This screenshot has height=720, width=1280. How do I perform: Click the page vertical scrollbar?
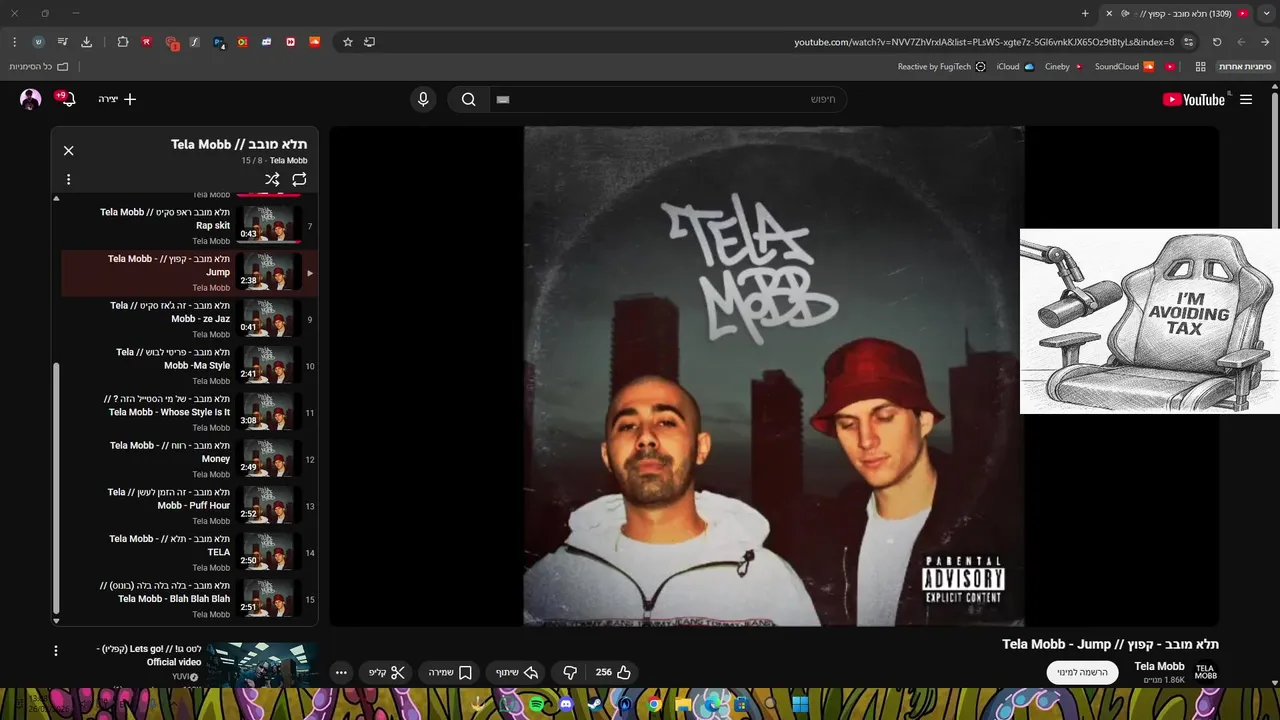(x=1275, y=160)
